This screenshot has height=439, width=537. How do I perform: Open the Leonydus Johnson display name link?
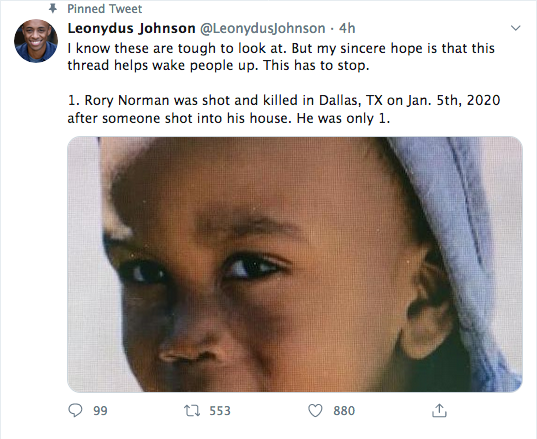click(x=132, y=28)
